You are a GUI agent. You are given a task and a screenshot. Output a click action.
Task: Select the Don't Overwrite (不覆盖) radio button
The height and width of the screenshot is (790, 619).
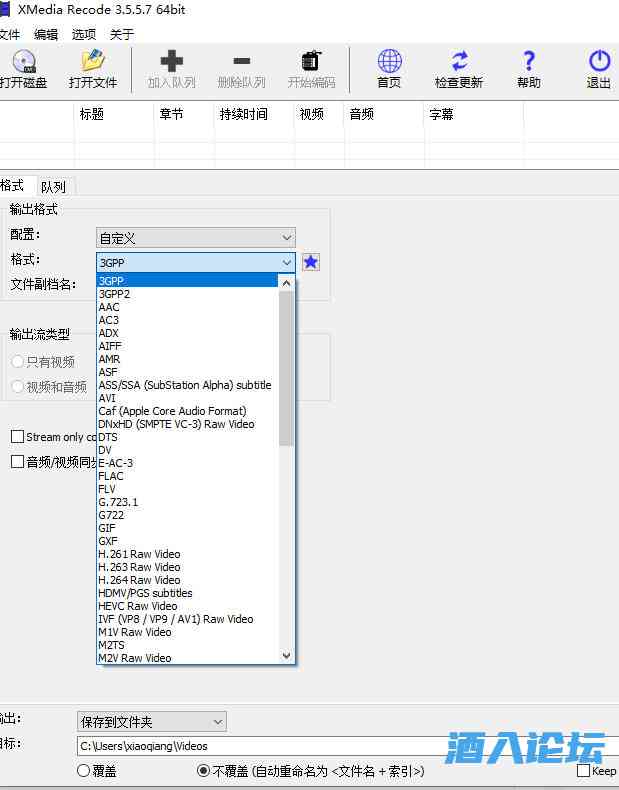(x=203, y=771)
